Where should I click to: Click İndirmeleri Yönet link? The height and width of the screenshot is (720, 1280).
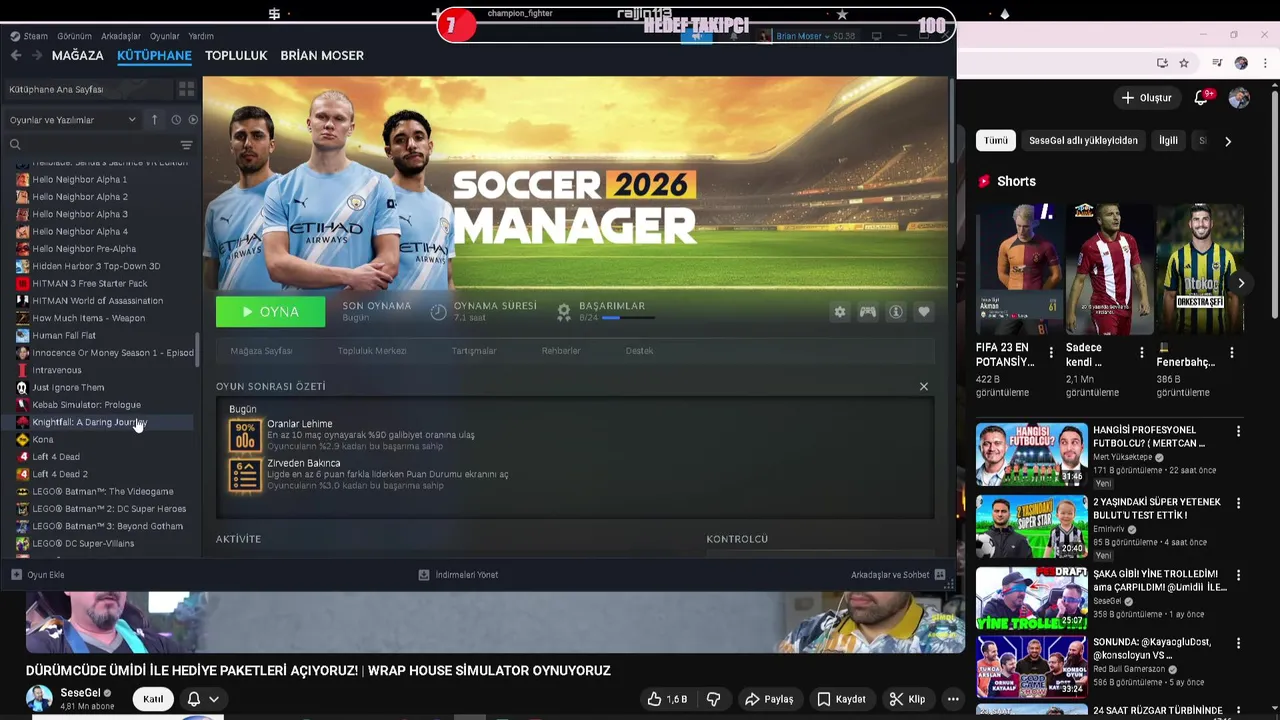[458, 575]
